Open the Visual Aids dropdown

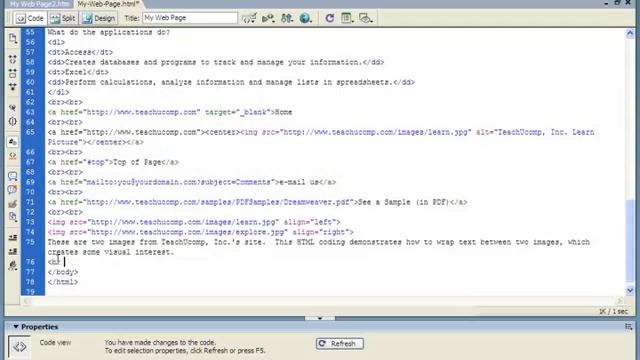tap(365, 18)
